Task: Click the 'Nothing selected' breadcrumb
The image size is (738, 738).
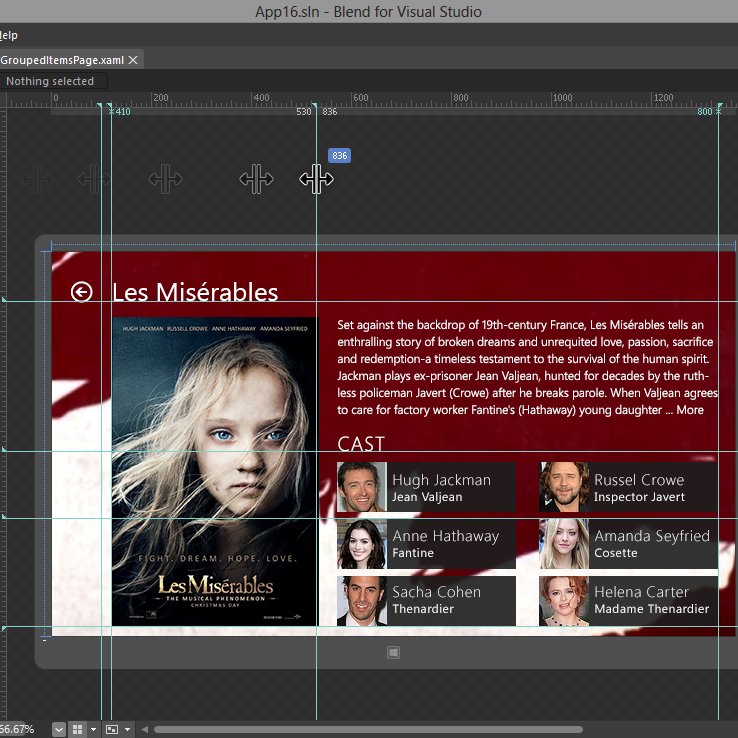Action: (50, 81)
